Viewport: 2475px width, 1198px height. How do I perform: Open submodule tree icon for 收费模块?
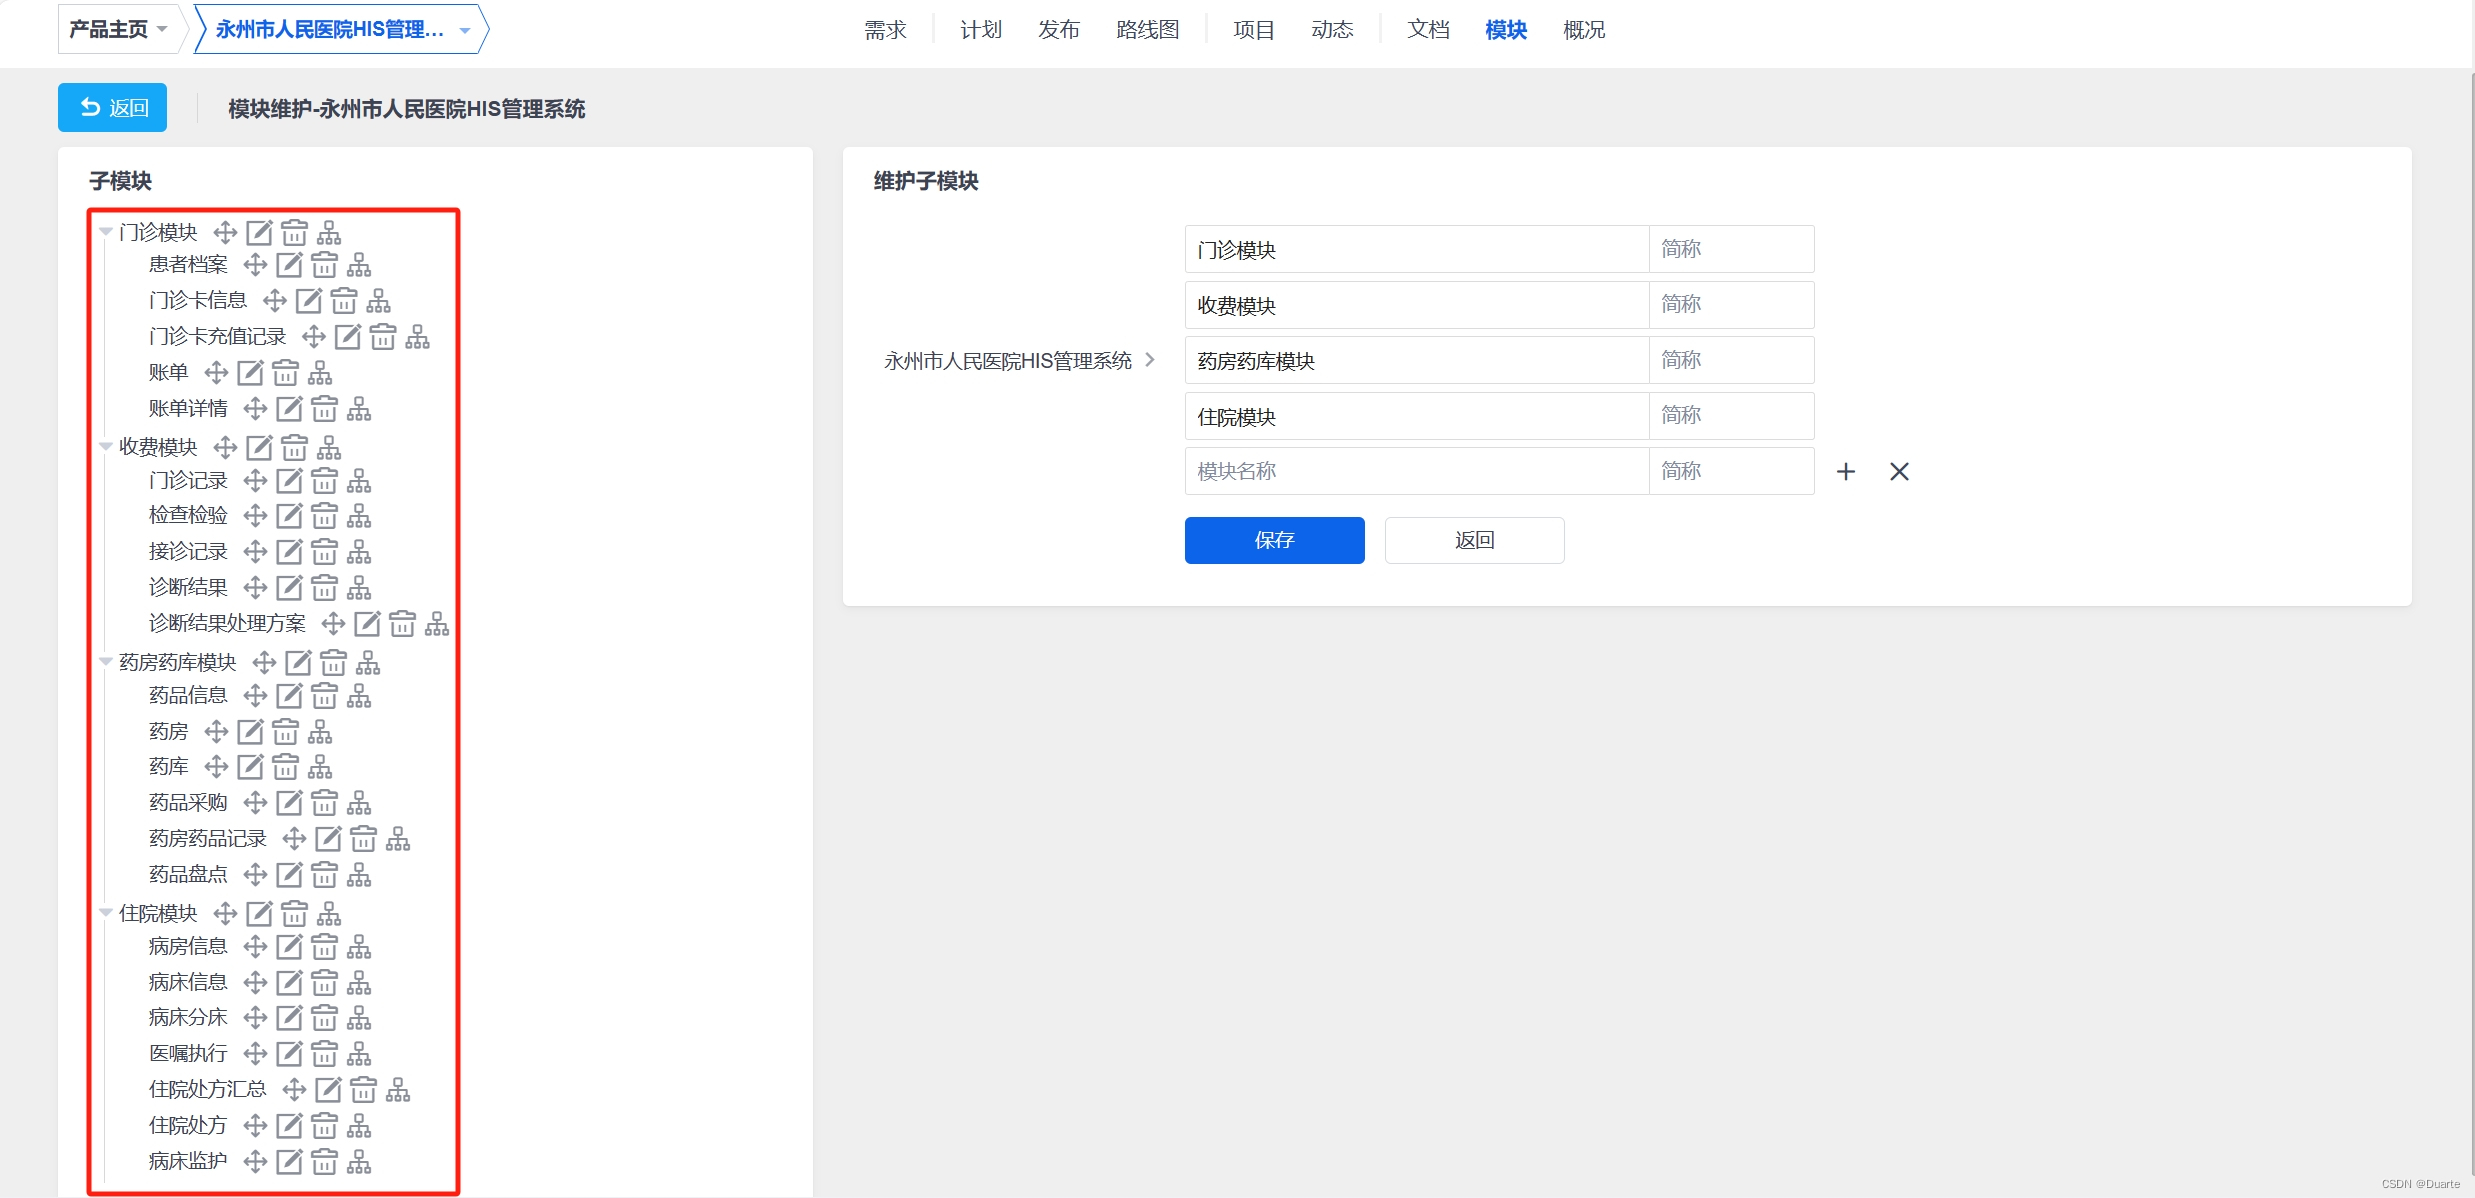pos(329,447)
